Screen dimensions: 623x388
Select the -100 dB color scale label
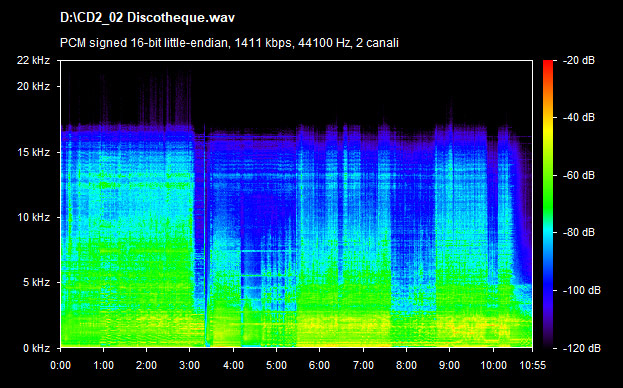pyautogui.click(x=582, y=290)
